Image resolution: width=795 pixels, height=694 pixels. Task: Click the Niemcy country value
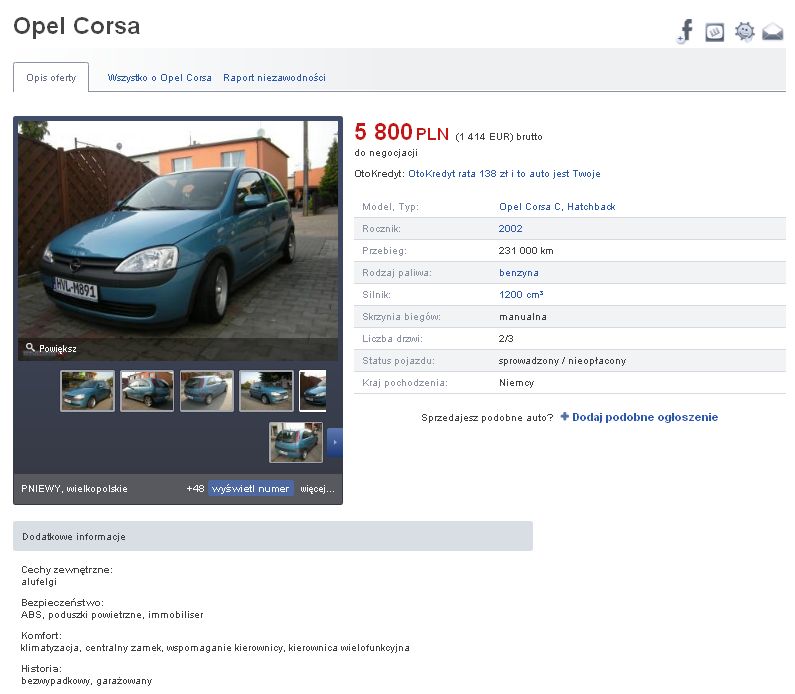[x=516, y=382]
